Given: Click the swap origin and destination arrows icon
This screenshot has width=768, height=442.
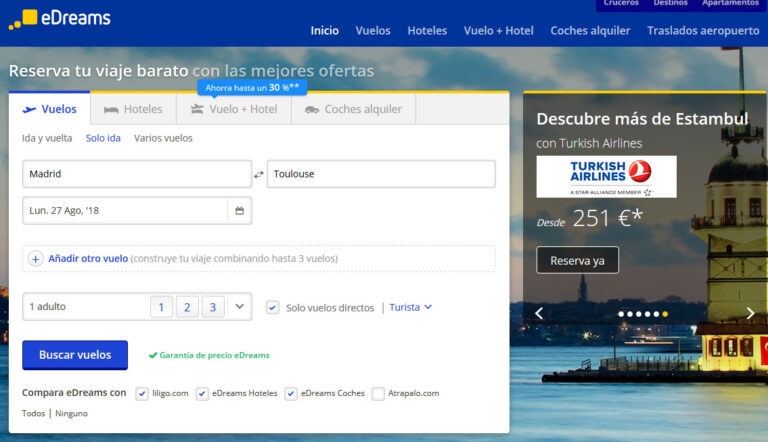Looking at the screenshot, I should click(x=259, y=174).
